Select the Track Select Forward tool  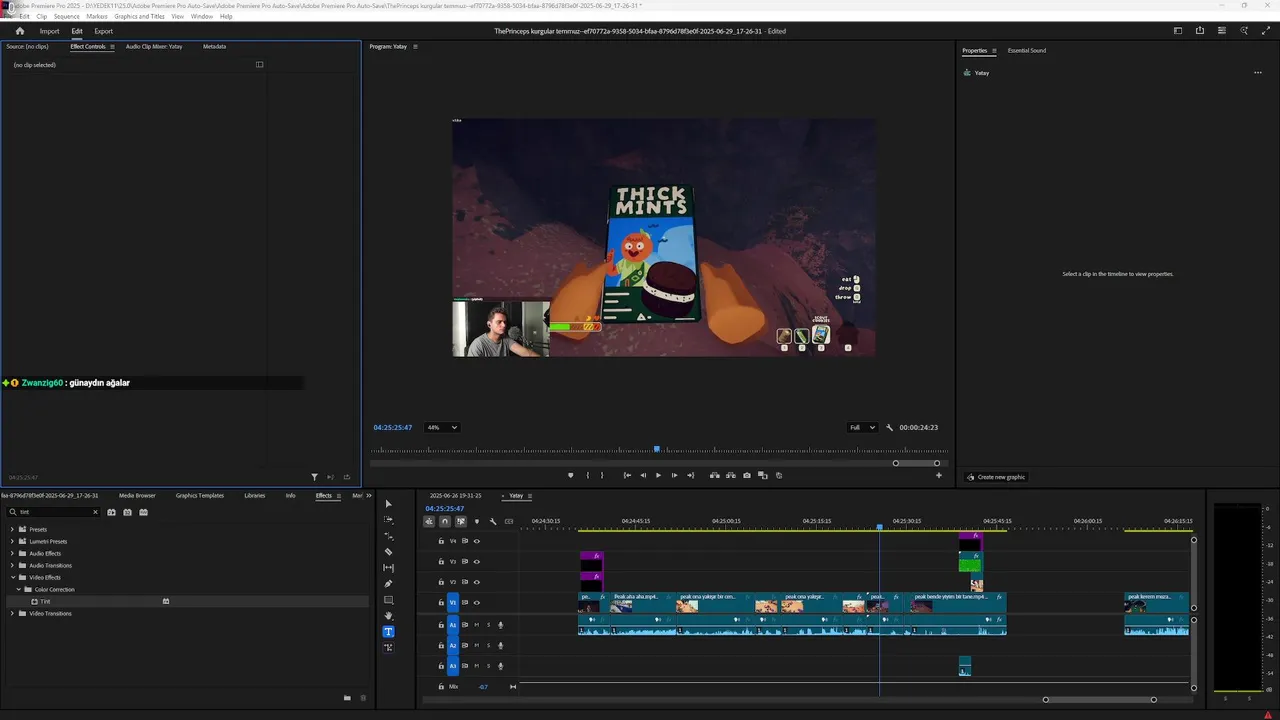389,520
